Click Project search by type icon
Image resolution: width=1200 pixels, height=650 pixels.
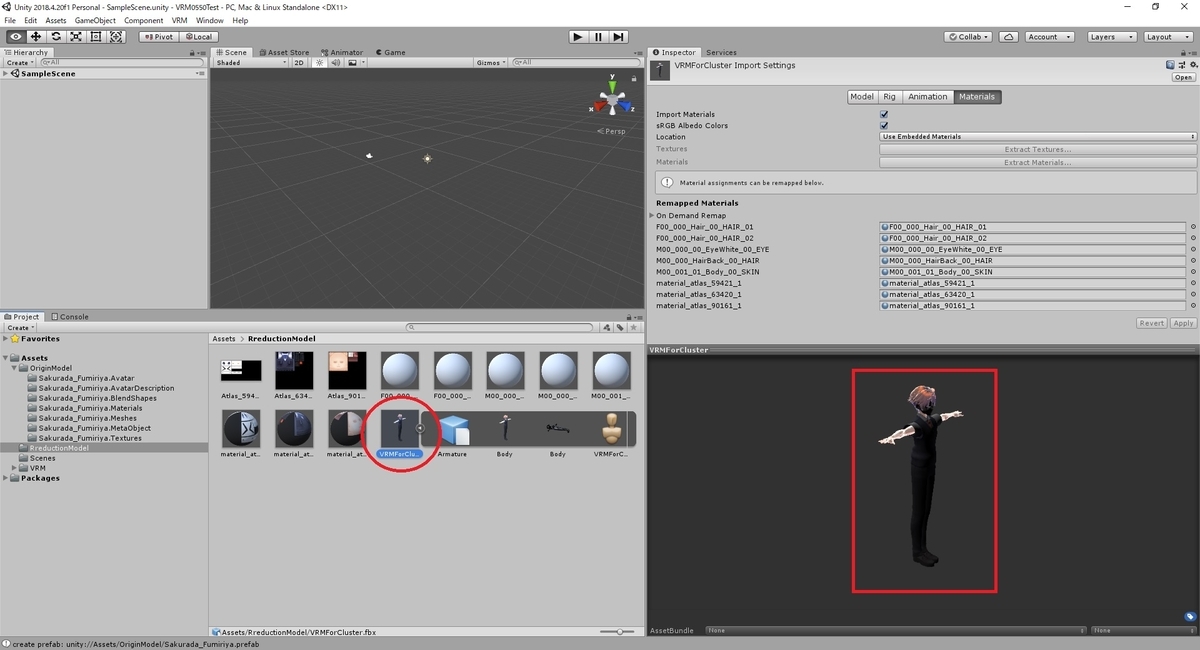607,327
